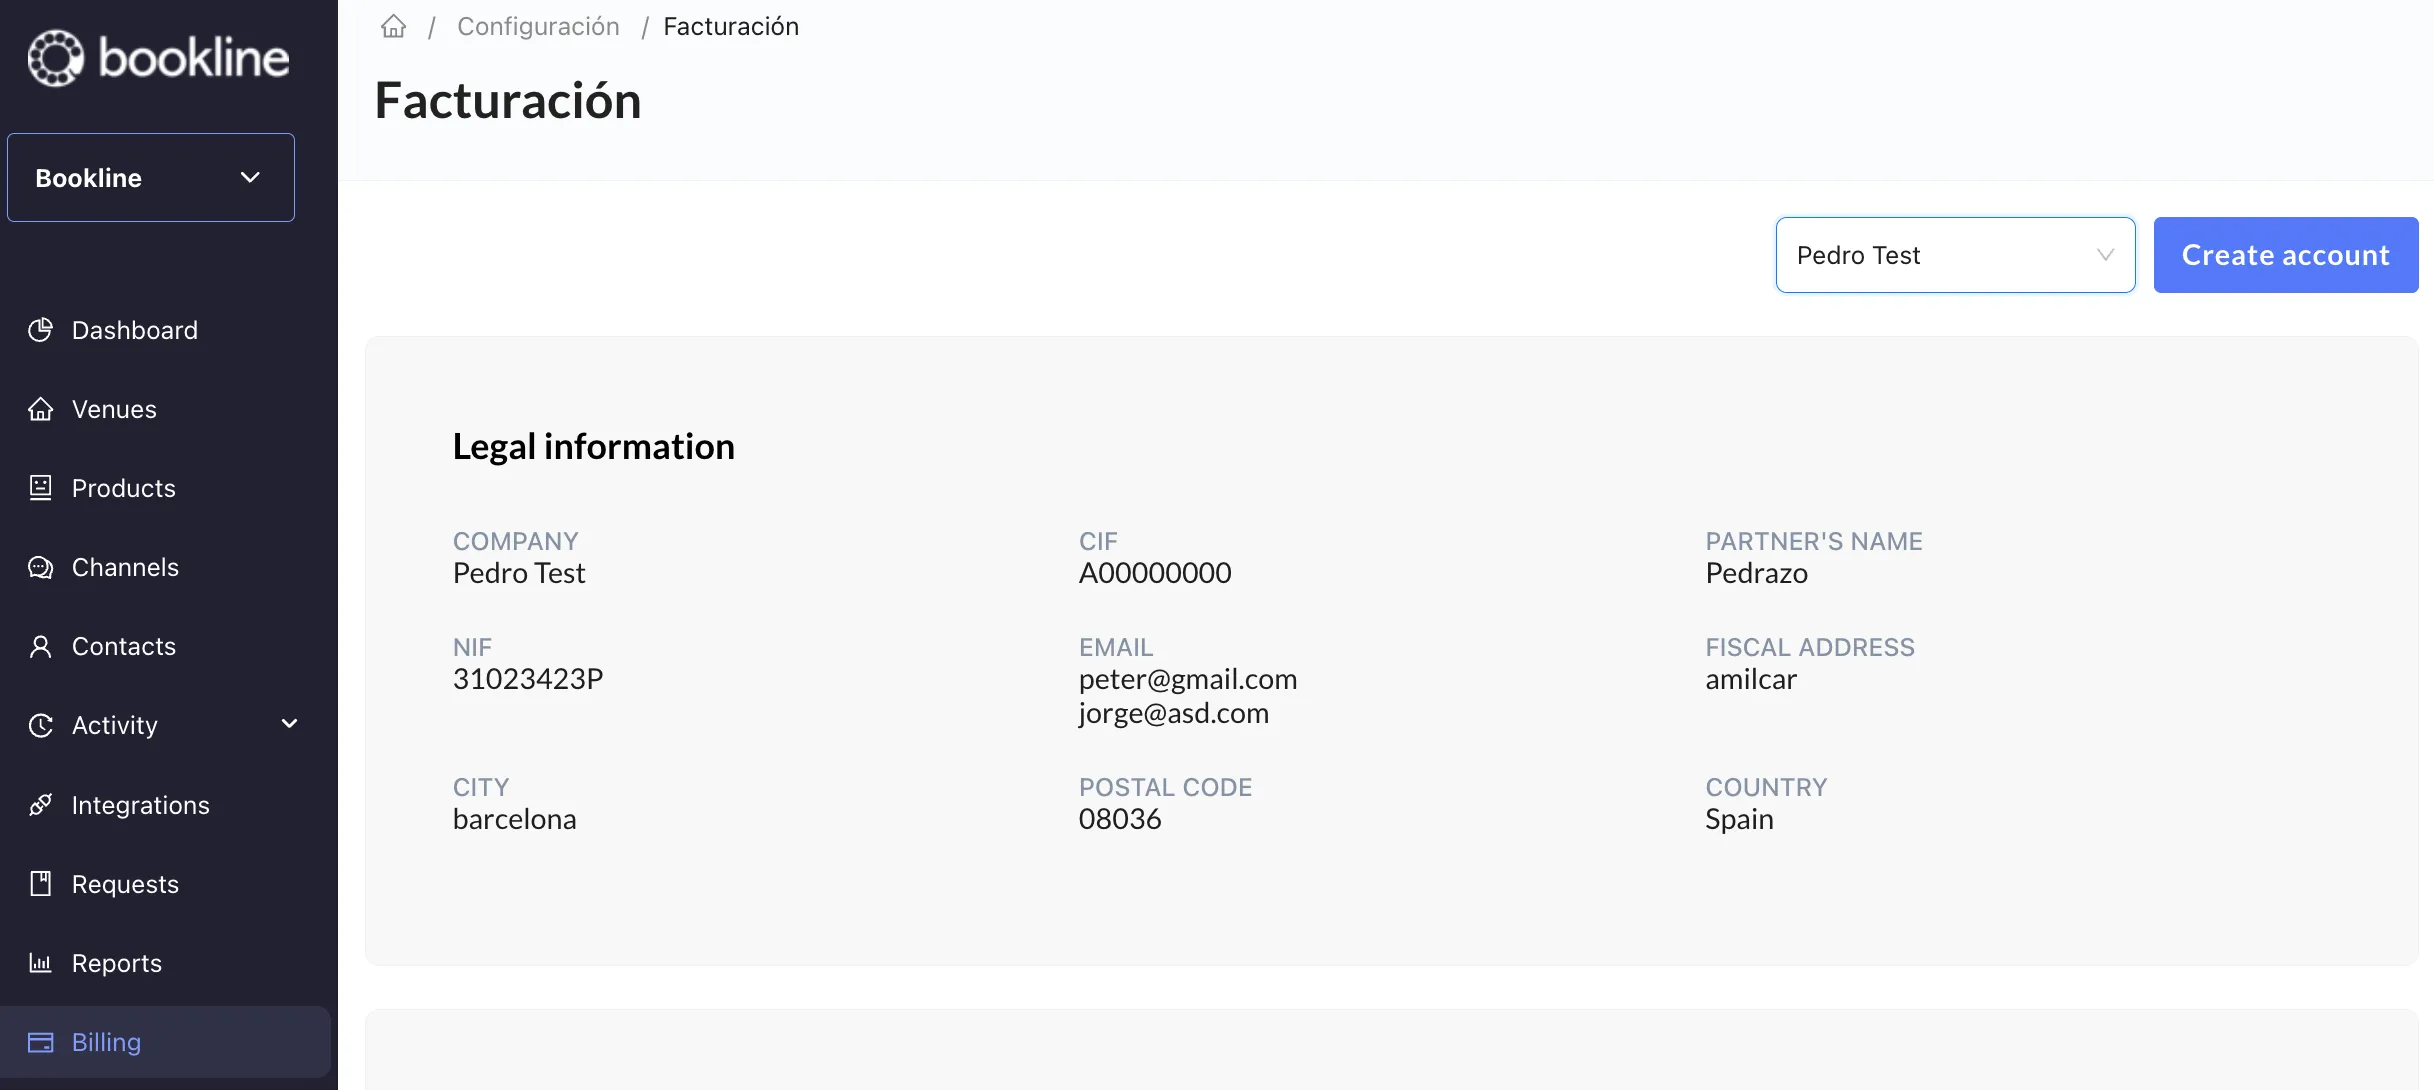
Task: Go to the Configuración breadcrumb link
Action: point(538,26)
